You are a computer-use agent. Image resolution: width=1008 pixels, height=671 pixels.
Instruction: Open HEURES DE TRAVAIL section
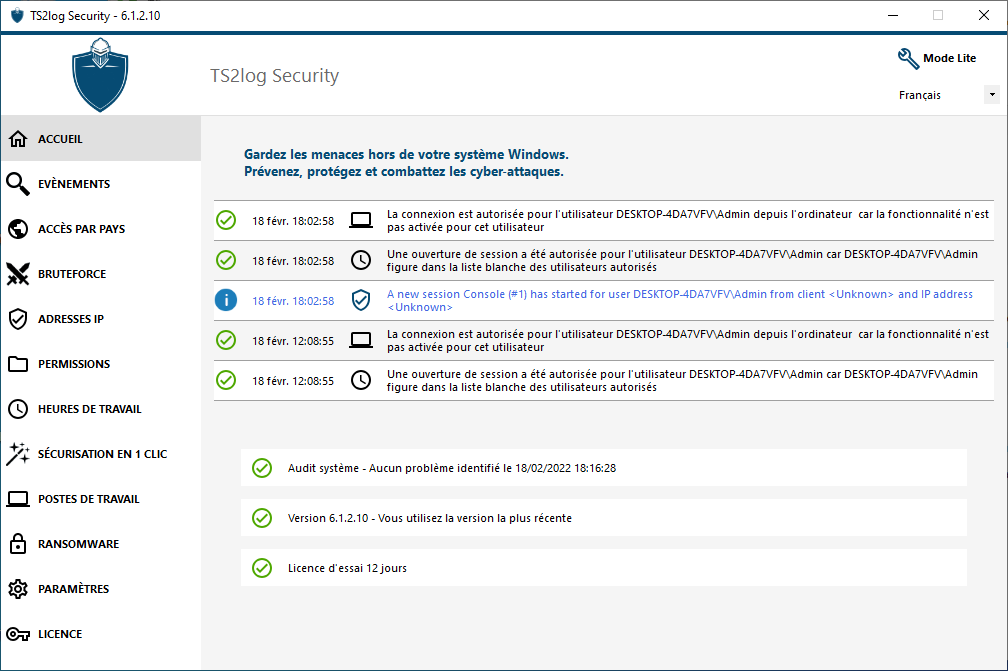[x=101, y=409]
